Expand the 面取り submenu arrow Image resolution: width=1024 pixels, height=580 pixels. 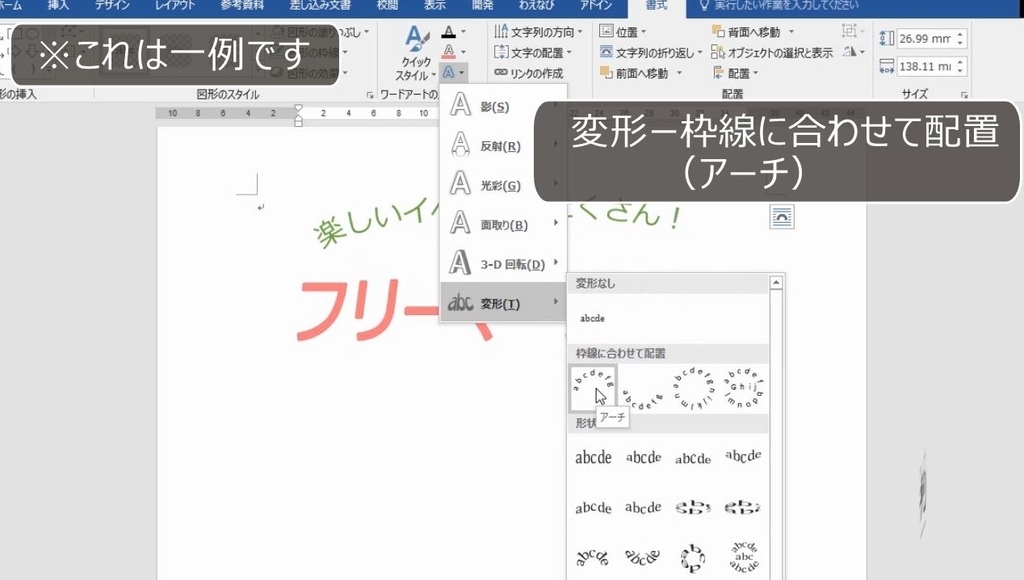[x=556, y=223]
